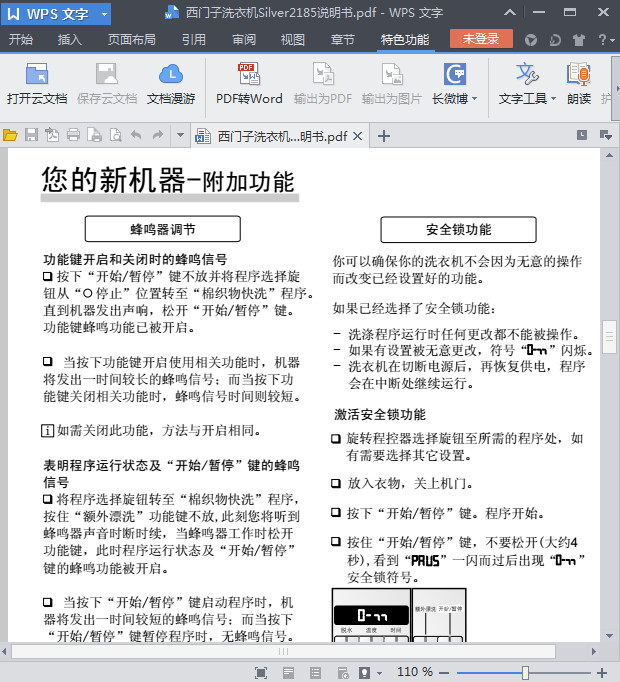
Task: Click the zoom slider handle
Action: coord(526,673)
